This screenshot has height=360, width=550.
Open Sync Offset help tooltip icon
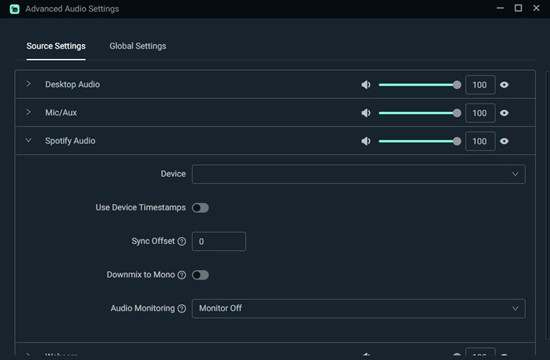point(182,241)
